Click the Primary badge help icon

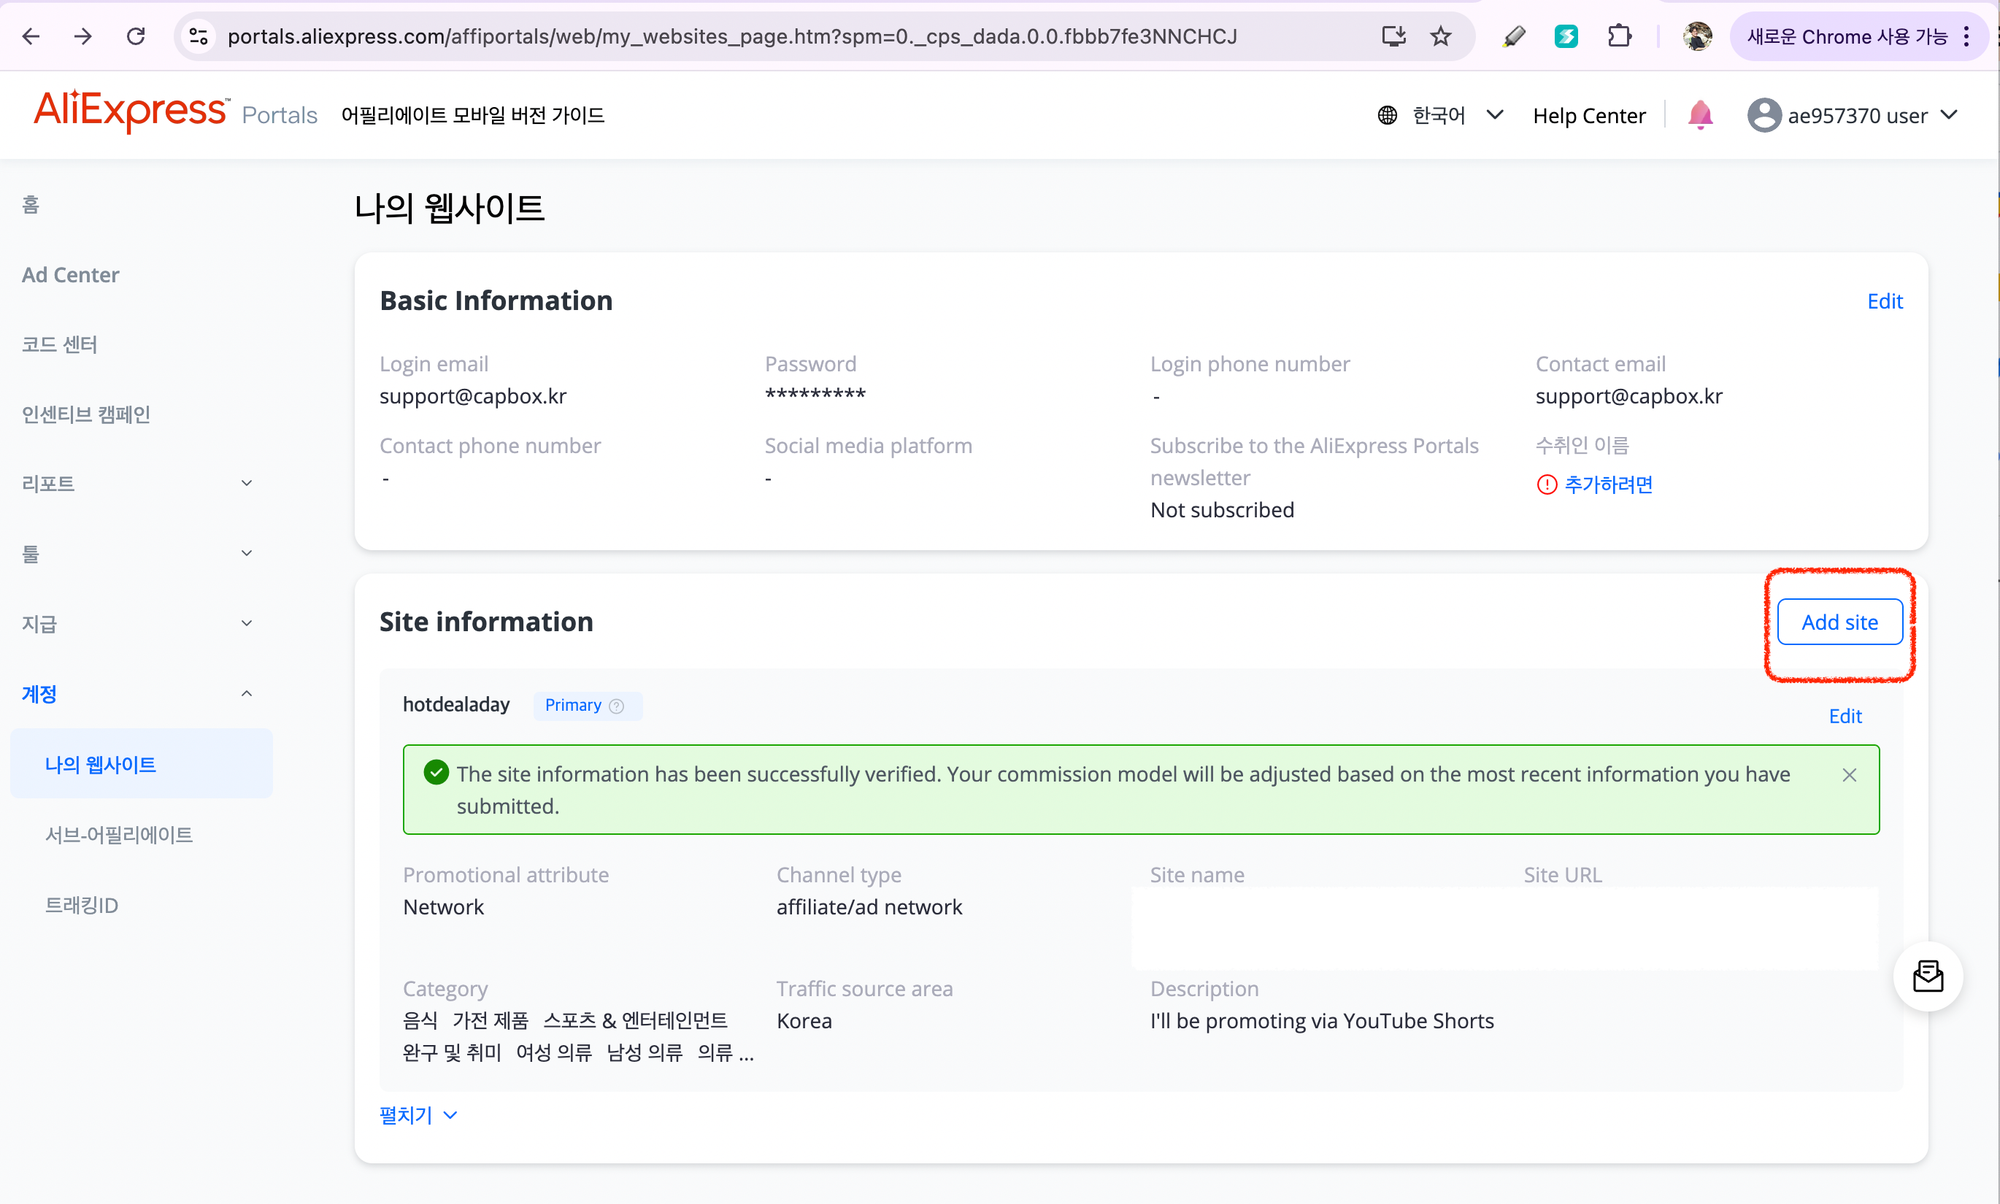click(617, 706)
